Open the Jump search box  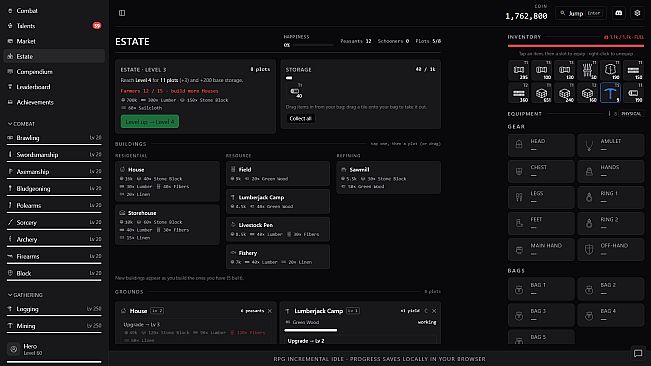tap(580, 13)
